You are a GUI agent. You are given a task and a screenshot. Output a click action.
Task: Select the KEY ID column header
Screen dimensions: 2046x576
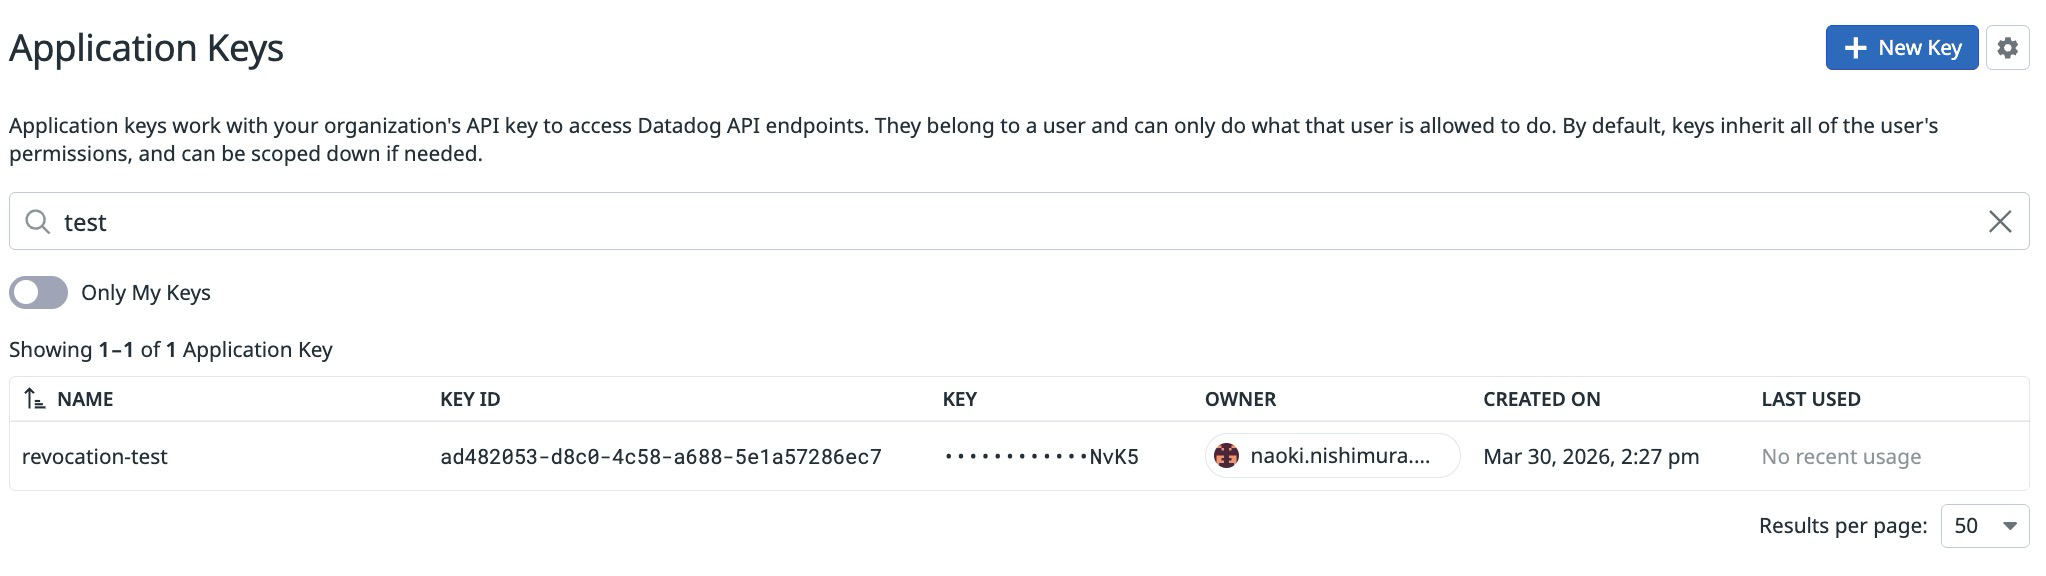[x=471, y=398]
